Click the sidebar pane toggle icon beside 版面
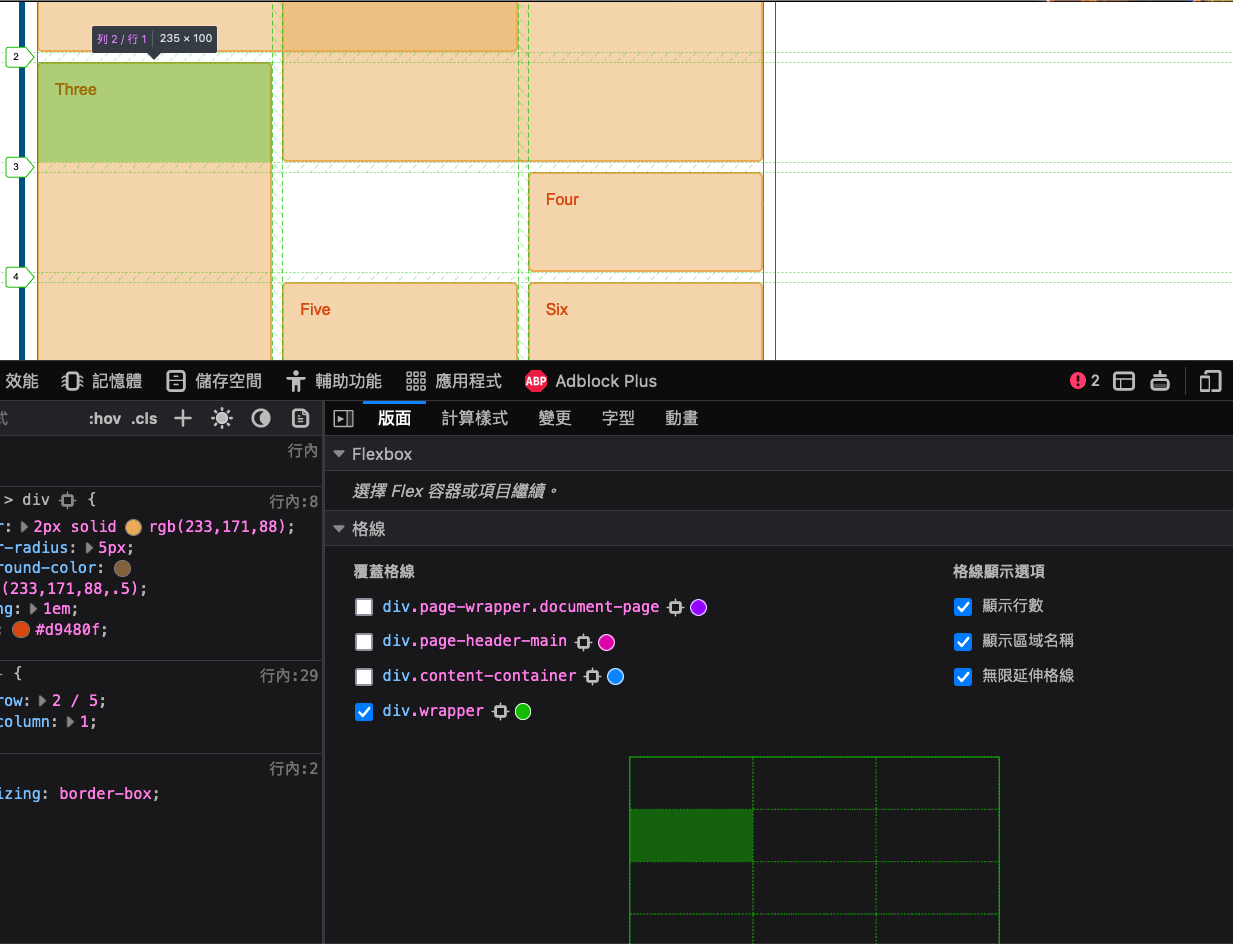This screenshot has width=1233, height=944. tap(343, 418)
